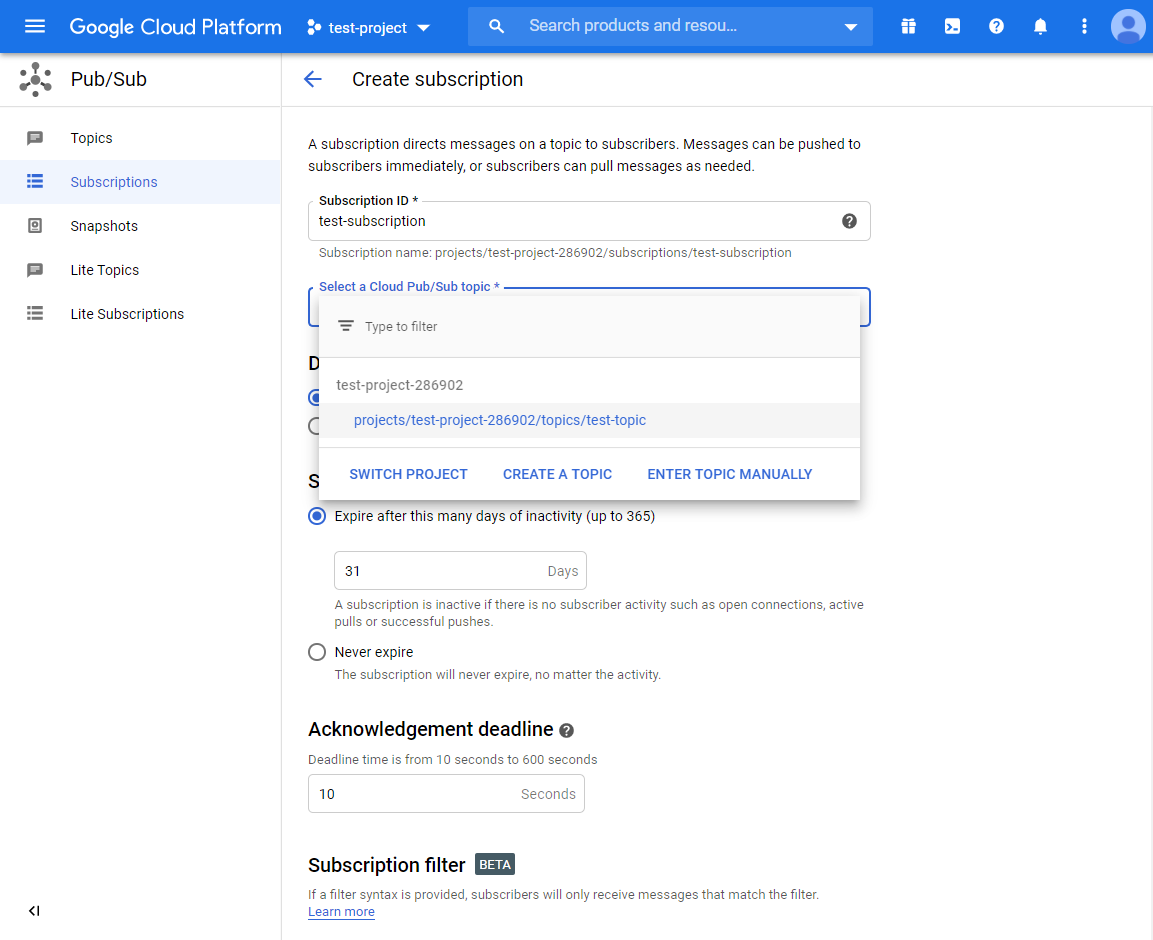Image resolution: width=1153 pixels, height=940 pixels.
Task: Click the Snapshots sidebar icon
Action: (35, 226)
